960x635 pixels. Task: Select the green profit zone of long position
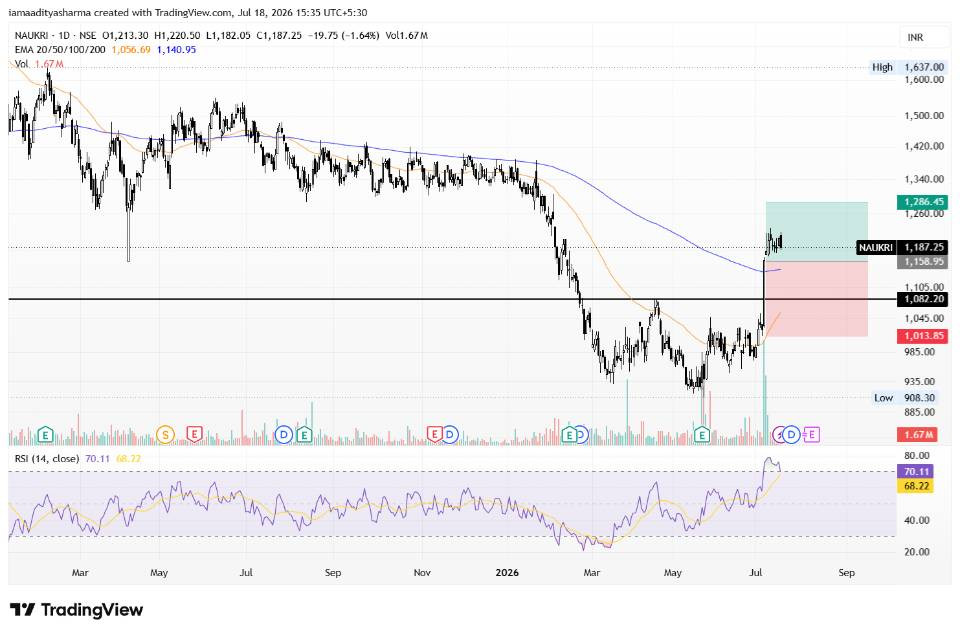[x=817, y=231]
